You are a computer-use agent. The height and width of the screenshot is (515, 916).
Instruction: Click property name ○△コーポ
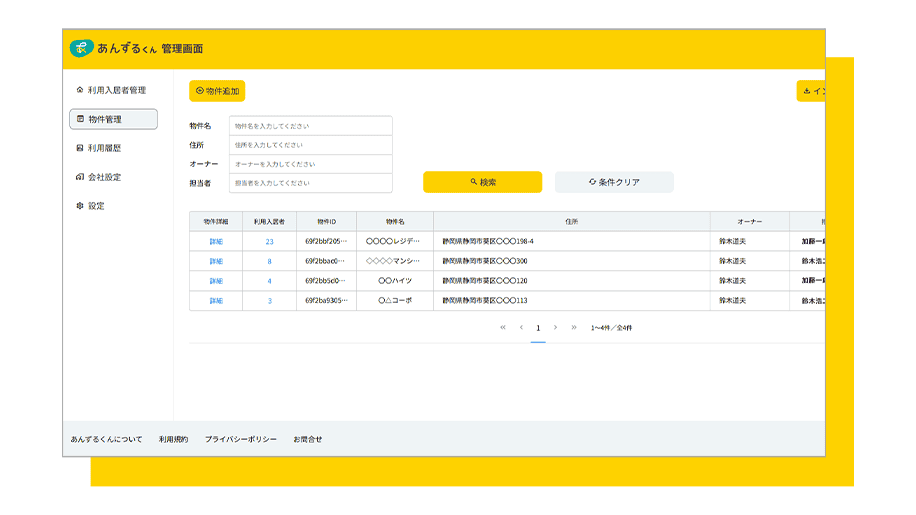pos(395,301)
